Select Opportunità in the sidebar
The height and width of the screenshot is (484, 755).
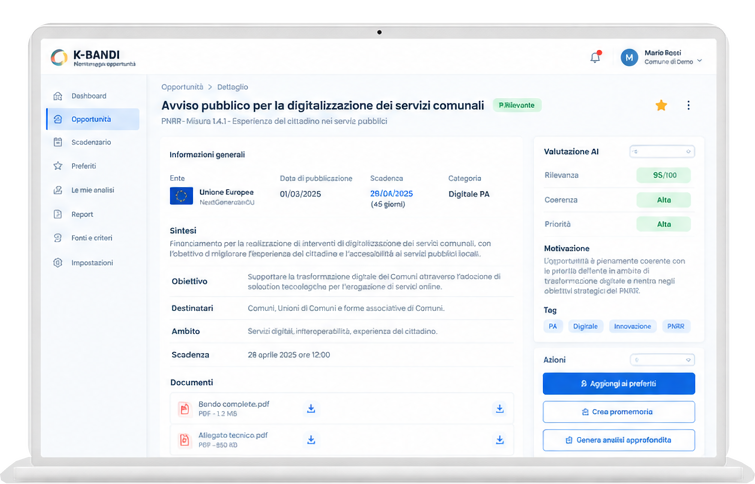tap(93, 119)
